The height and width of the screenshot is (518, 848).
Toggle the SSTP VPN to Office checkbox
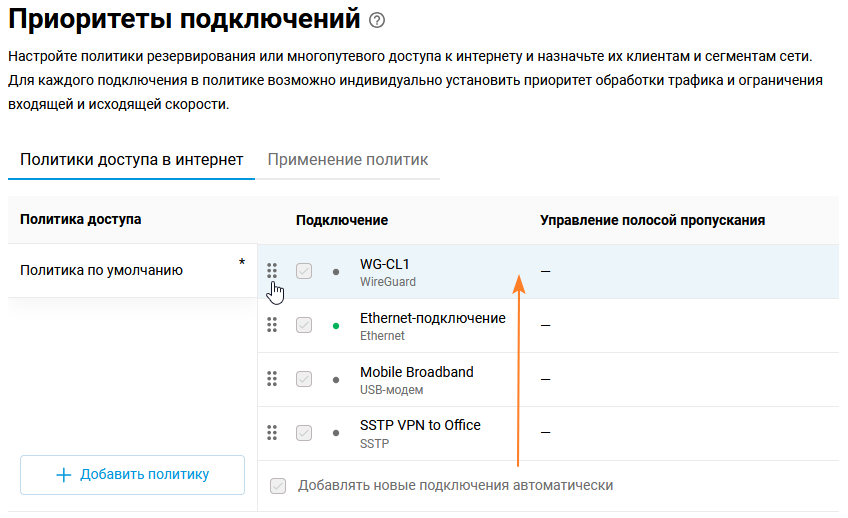[304, 433]
